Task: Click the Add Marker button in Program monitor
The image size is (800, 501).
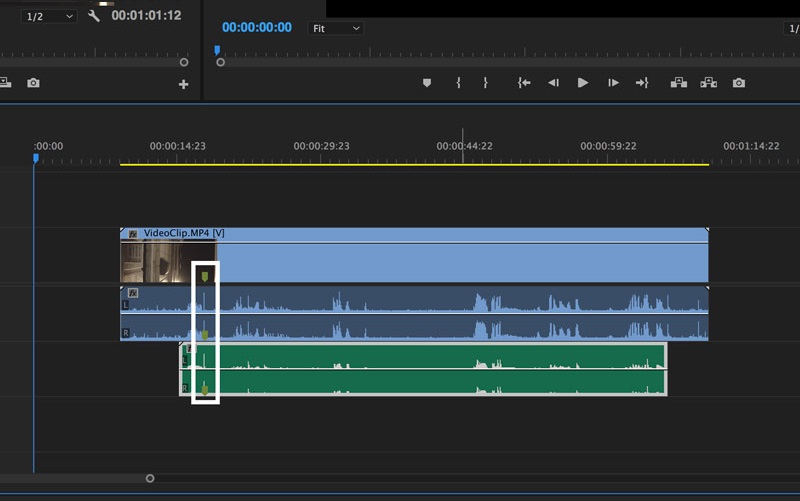Action: [427, 83]
